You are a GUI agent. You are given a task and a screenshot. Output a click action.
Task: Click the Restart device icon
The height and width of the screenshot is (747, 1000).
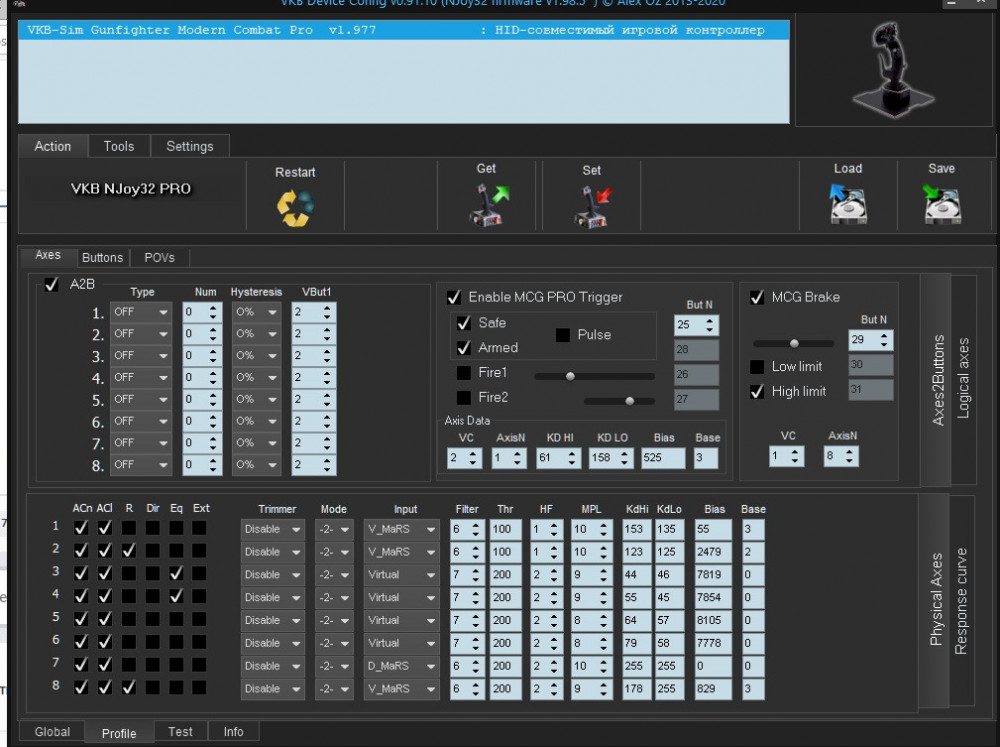(295, 206)
